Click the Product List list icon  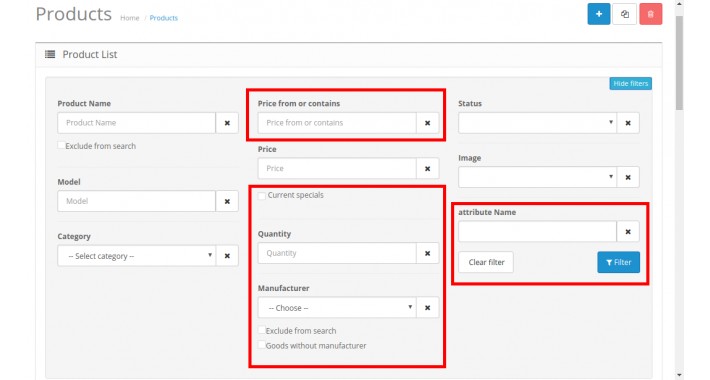pos(50,54)
